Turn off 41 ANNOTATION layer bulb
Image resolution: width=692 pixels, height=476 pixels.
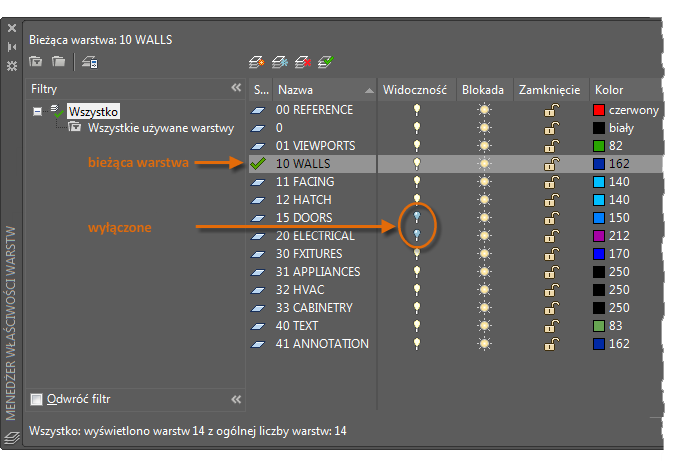coord(417,344)
